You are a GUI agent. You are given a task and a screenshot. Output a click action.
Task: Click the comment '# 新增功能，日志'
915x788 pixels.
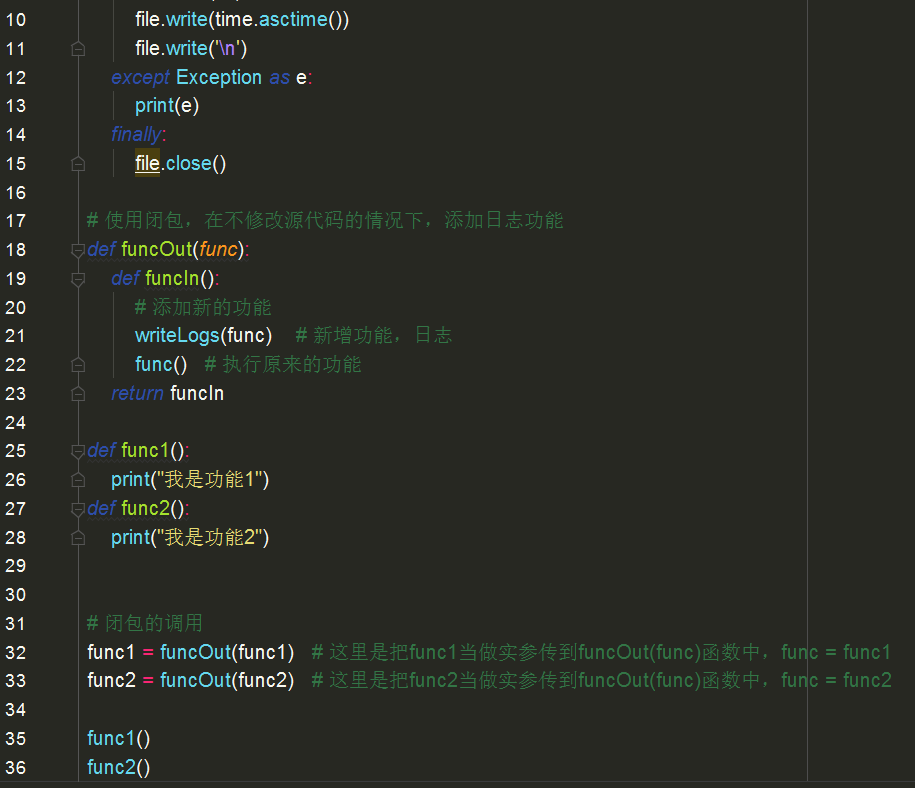(373, 336)
